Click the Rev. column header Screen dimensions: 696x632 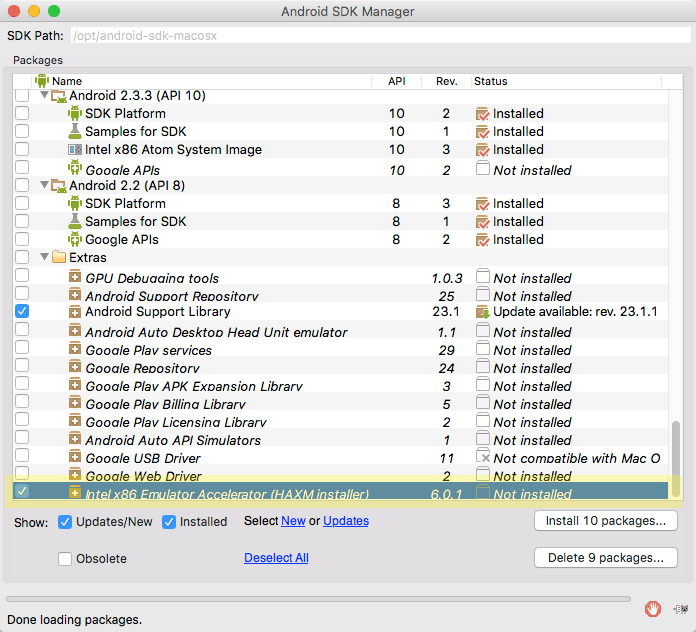(446, 81)
